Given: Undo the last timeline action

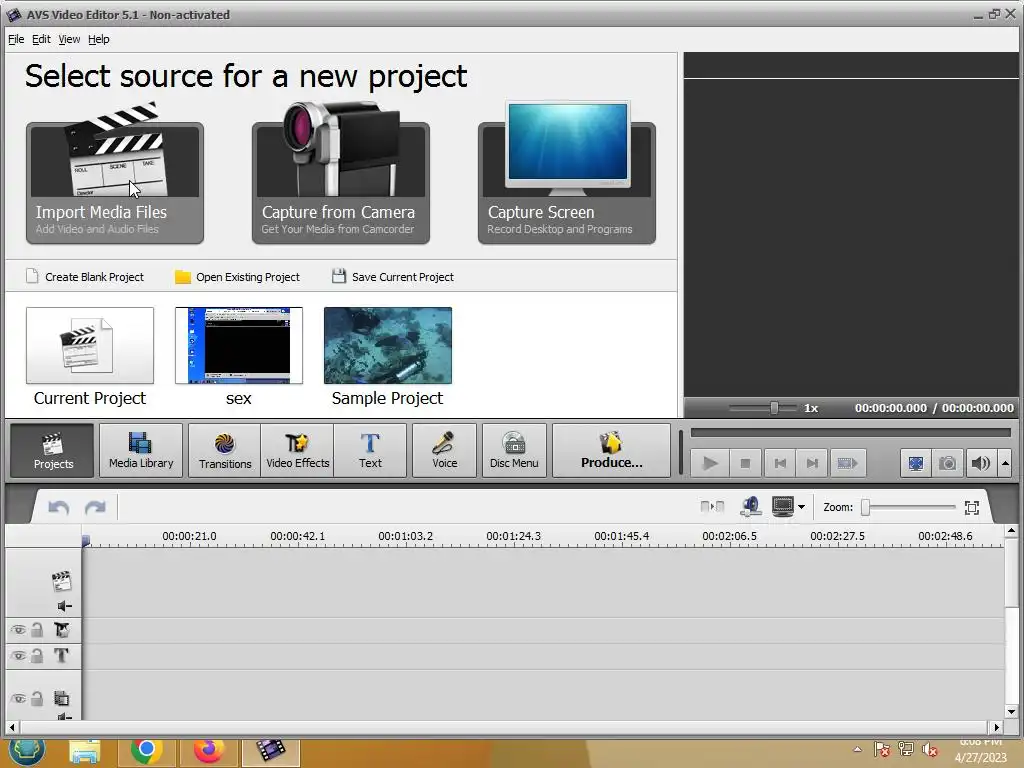Looking at the screenshot, I should click(59, 507).
